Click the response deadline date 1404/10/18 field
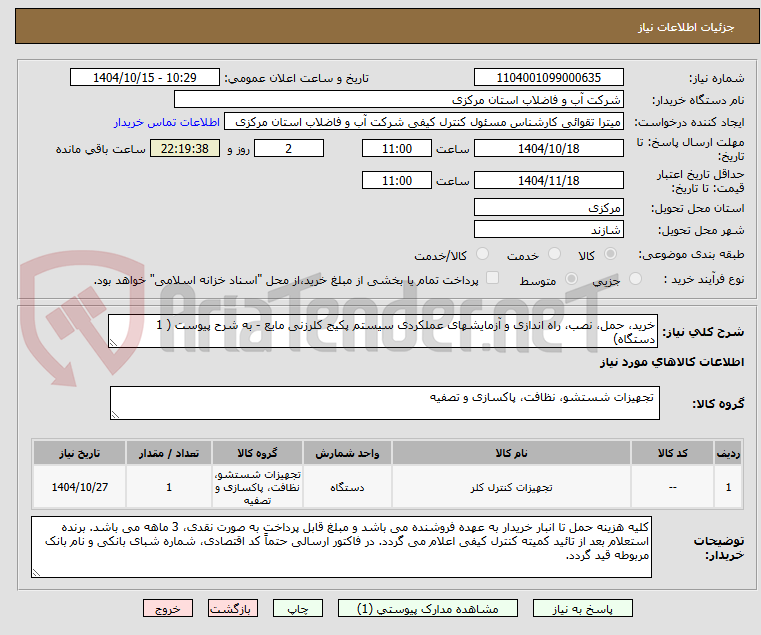Viewport: 761px width, 635px height. [x=548, y=149]
